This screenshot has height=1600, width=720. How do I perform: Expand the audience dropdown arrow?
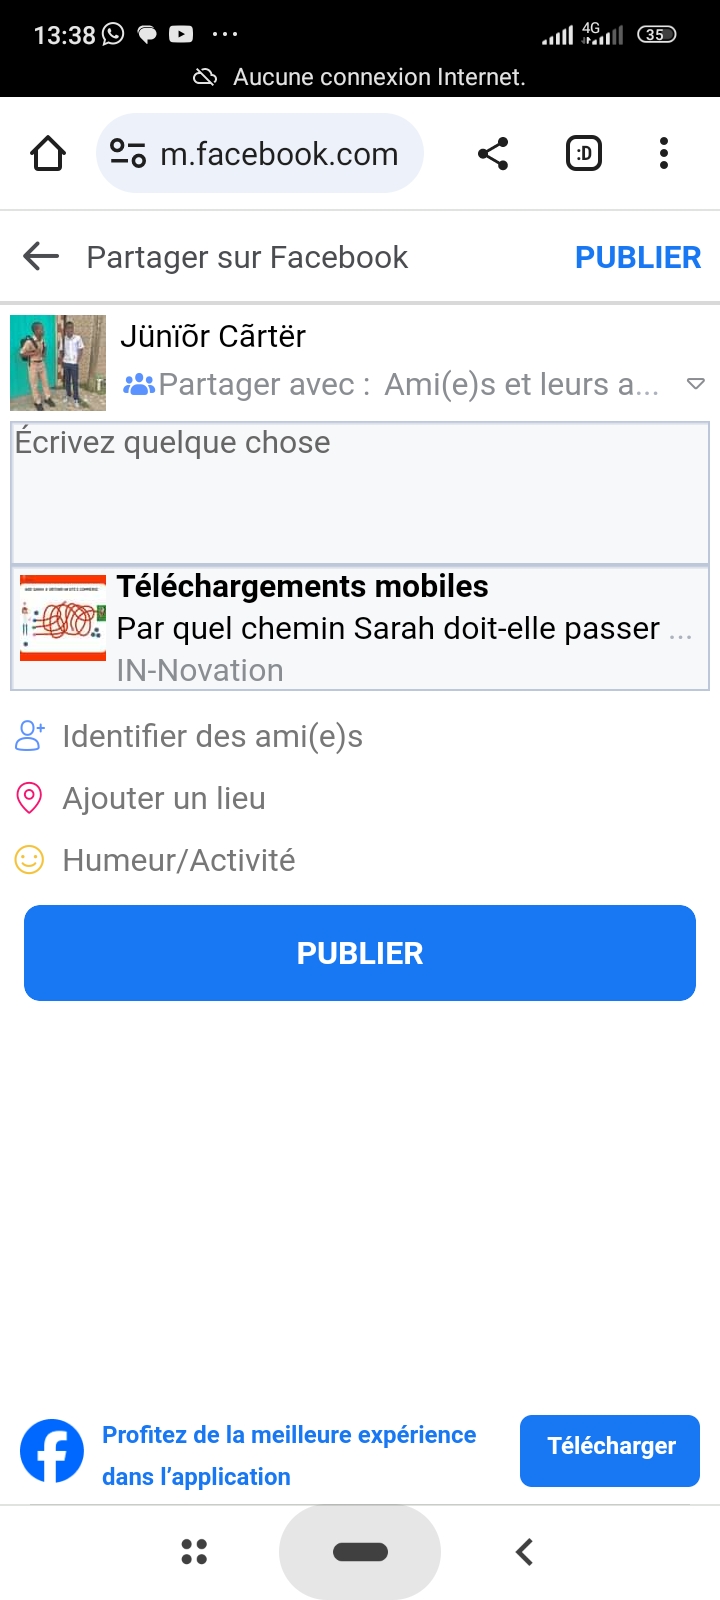coord(696,384)
